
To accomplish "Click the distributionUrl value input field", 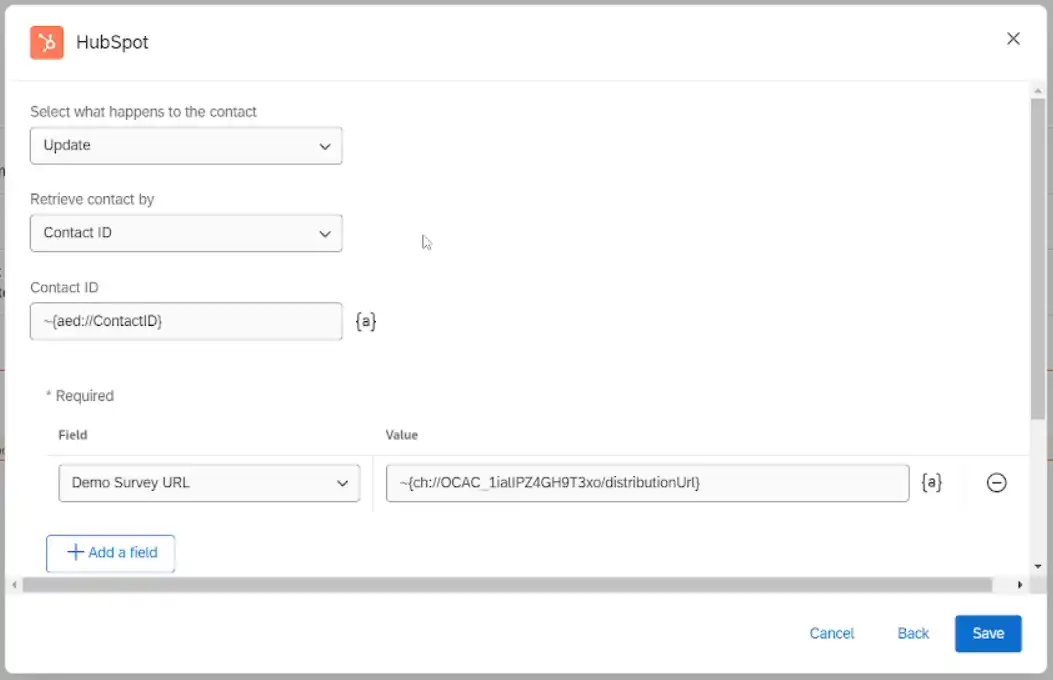I will click(647, 483).
